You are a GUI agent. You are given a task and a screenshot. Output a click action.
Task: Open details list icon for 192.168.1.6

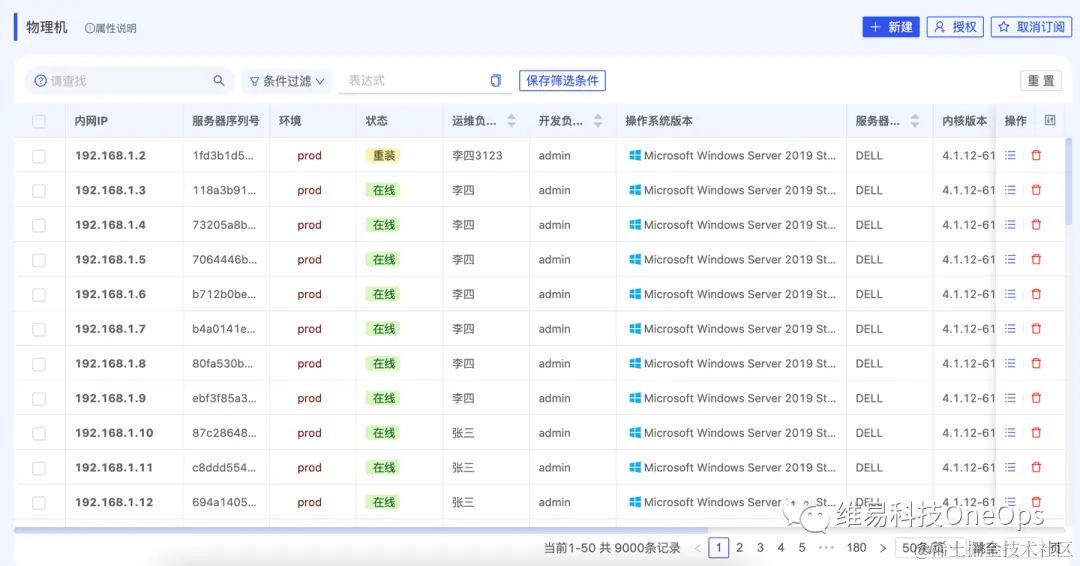[x=1010, y=294]
